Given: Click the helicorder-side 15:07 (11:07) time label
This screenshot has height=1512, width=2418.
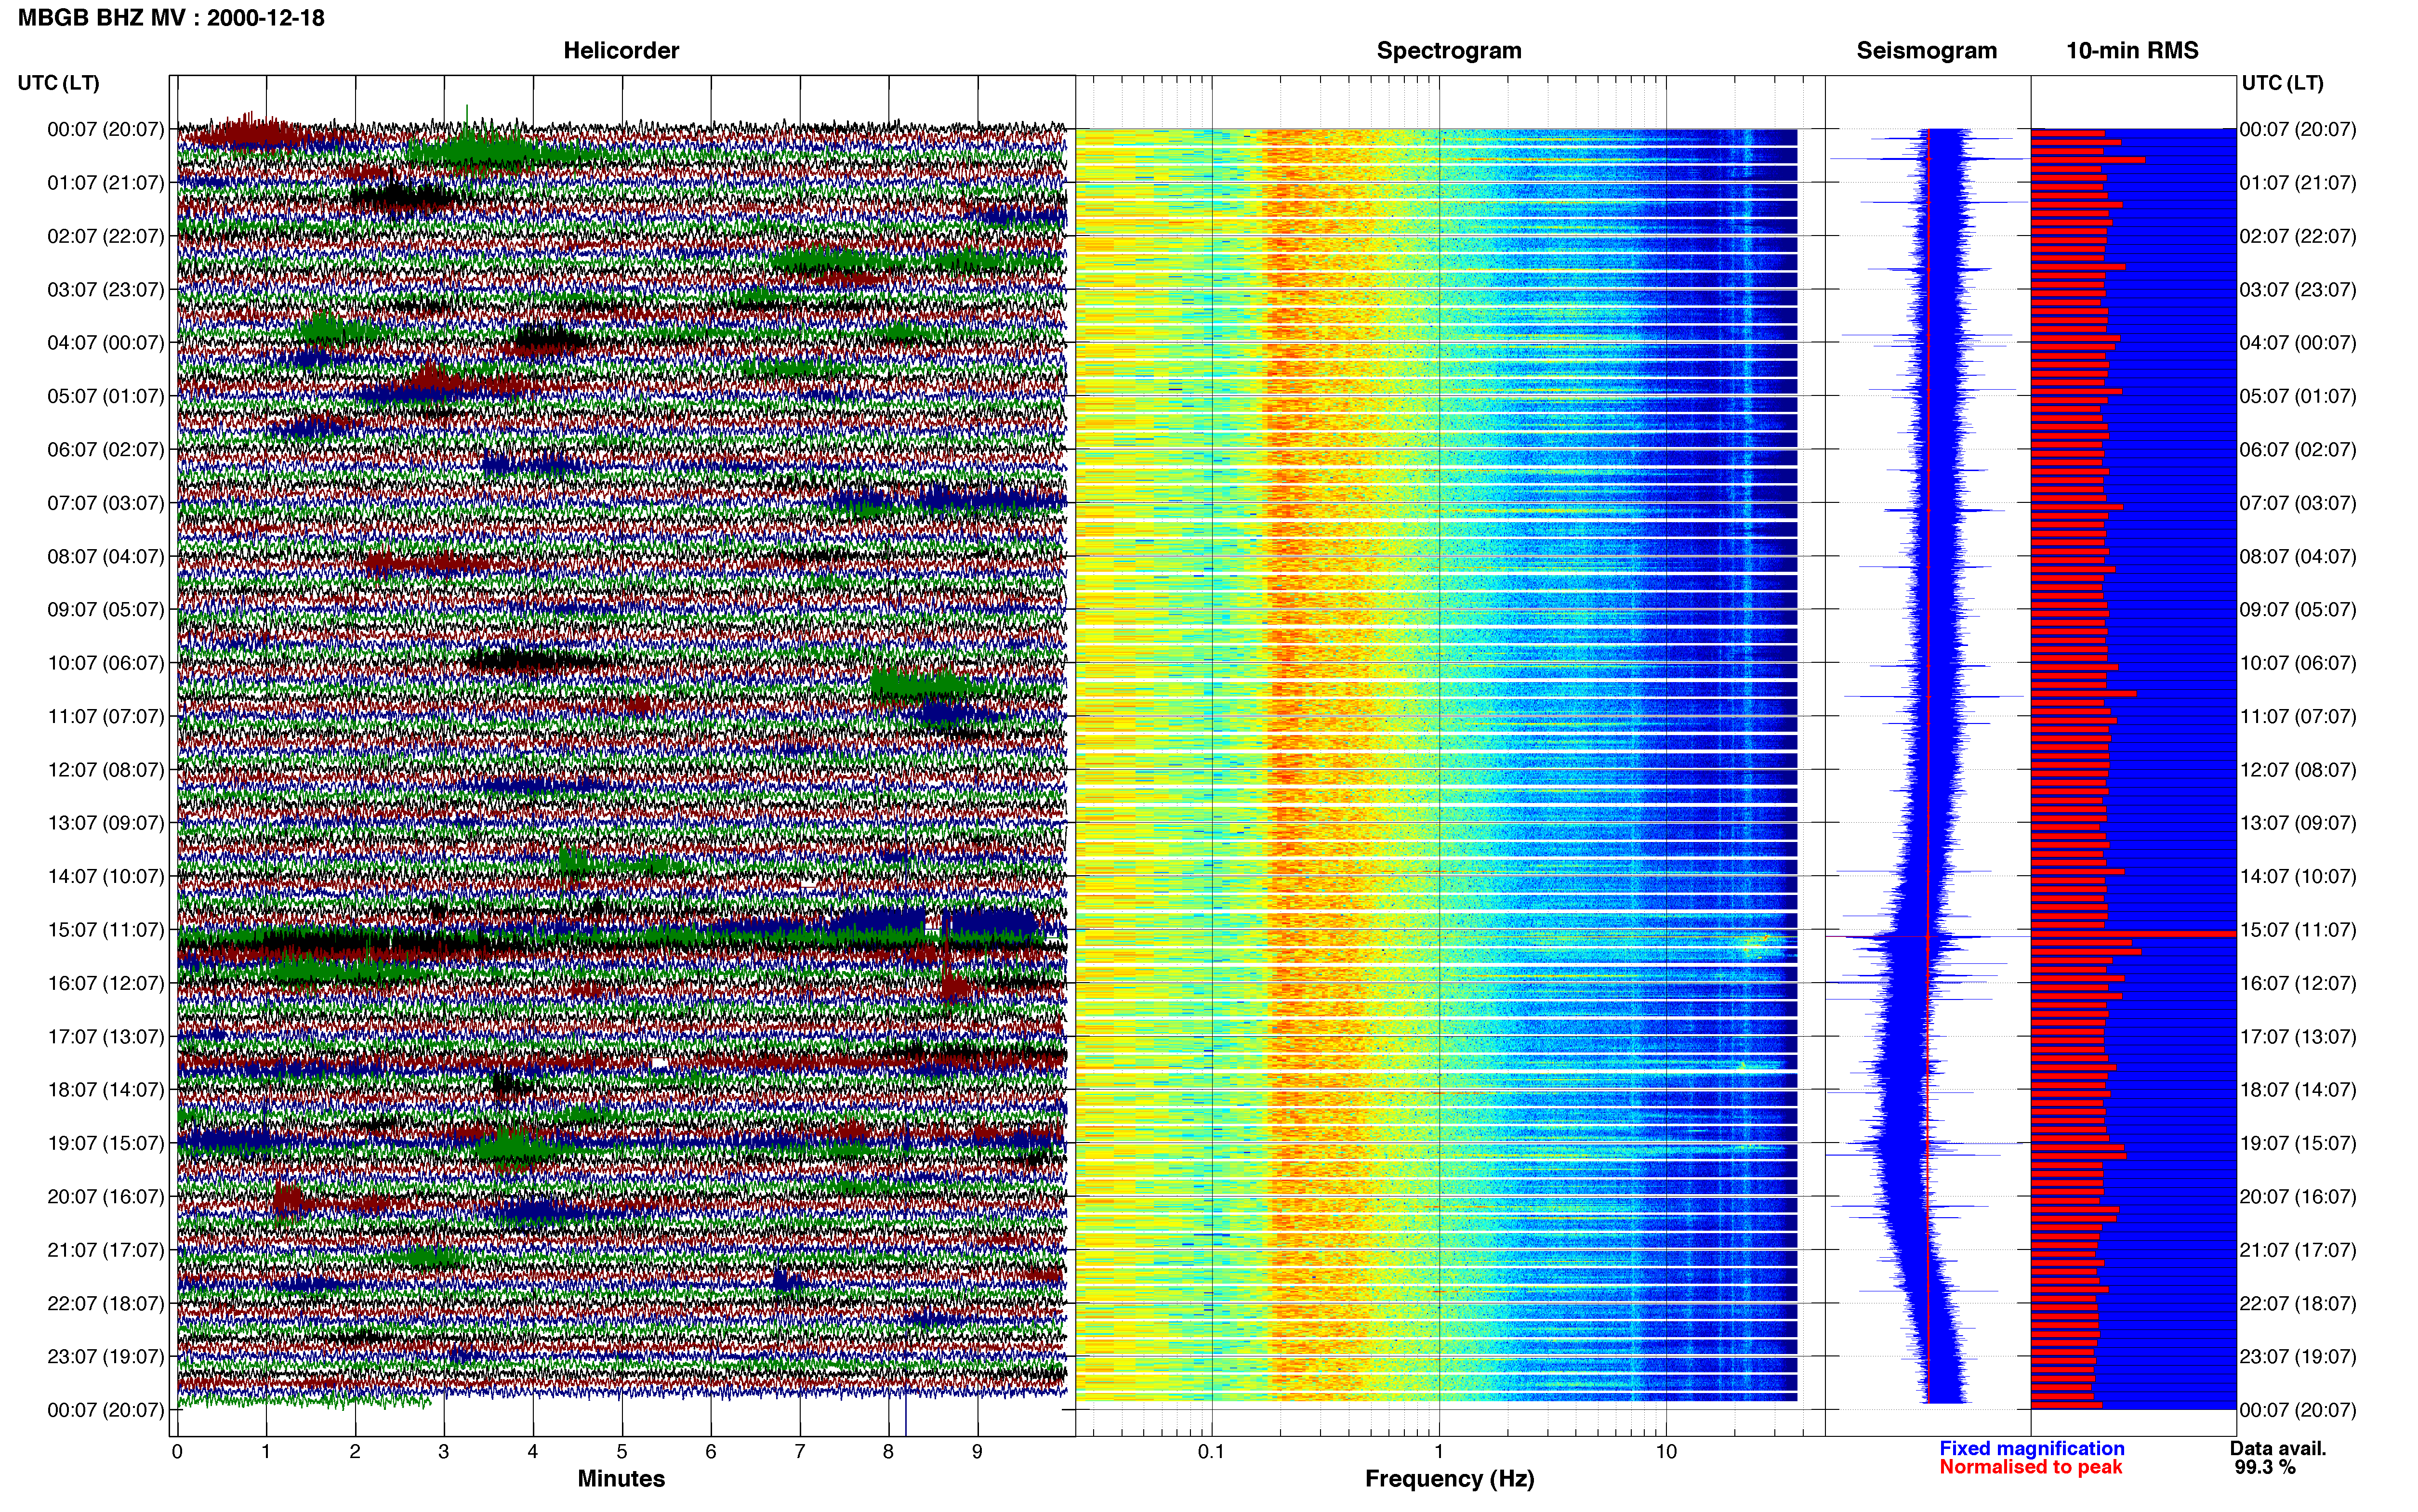Looking at the screenshot, I should (106, 930).
